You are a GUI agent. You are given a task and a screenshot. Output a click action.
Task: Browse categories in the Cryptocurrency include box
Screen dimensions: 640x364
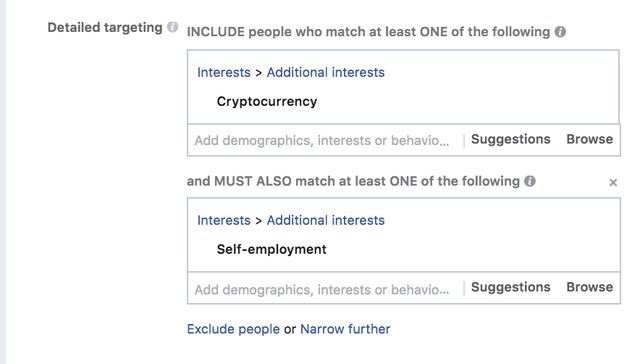coord(589,139)
